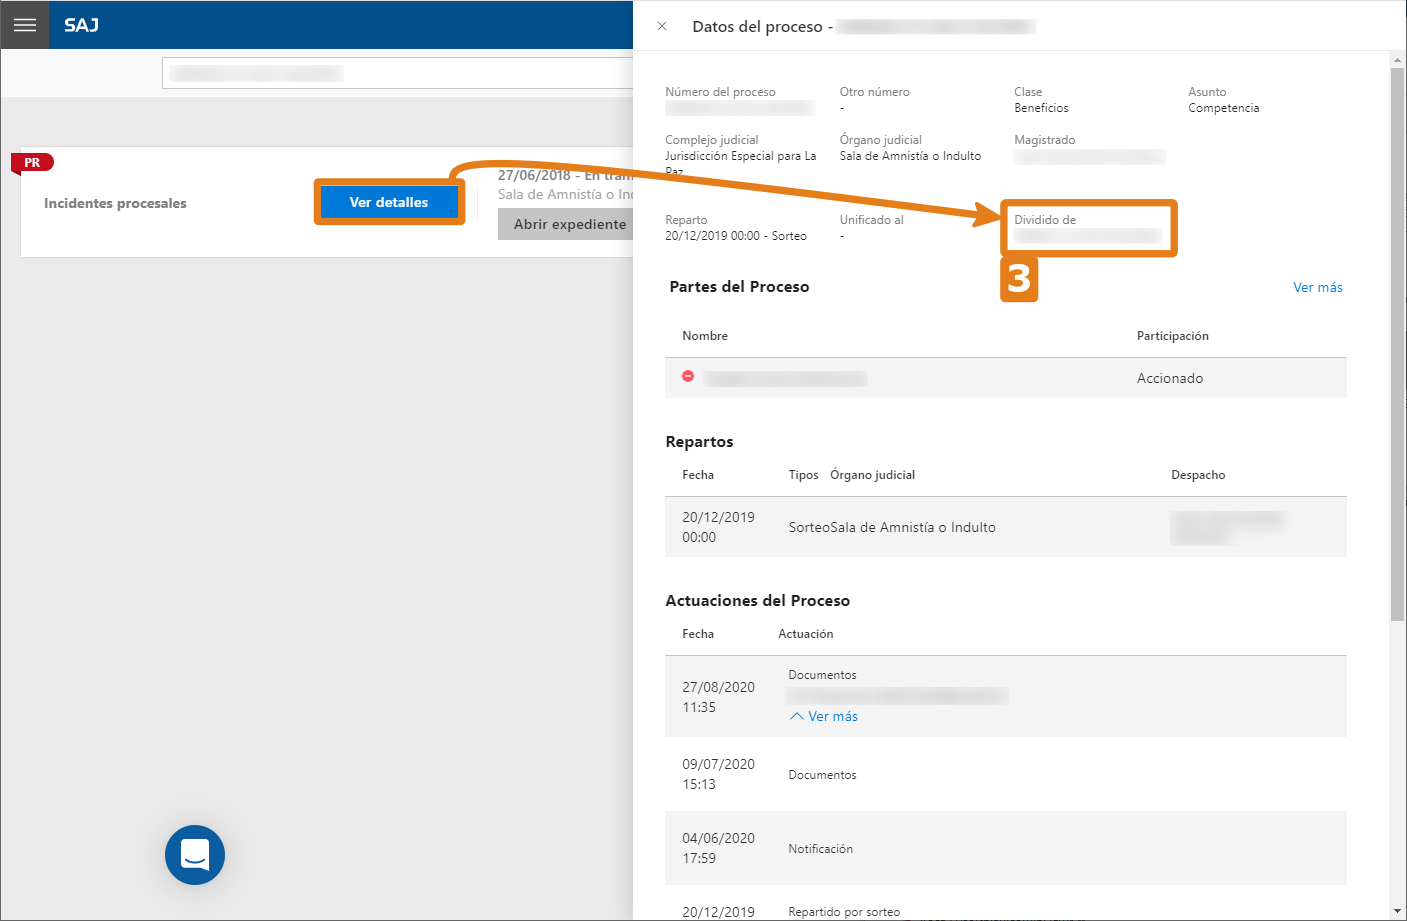Click the panel vertical scrollbar
This screenshot has width=1407, height=921.
point(1397,343)
